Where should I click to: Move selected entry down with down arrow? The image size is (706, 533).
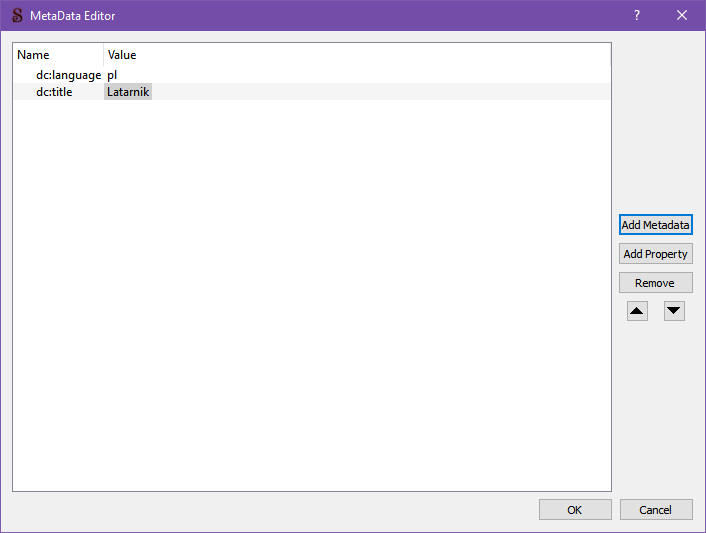tap(674, 311)
